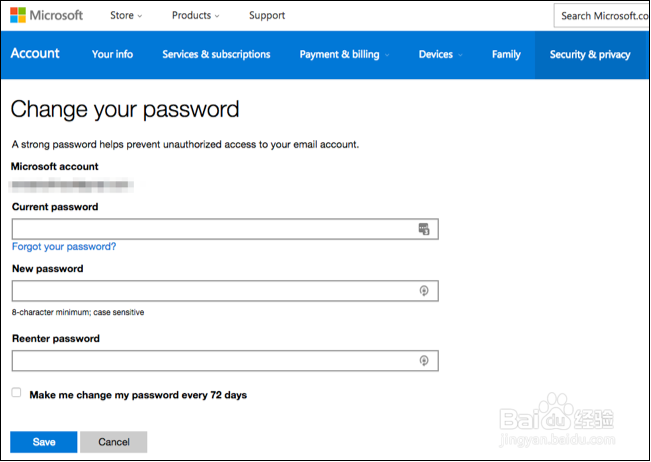Click the Current password field key icon
Viewport: 651px width, 462px height.
tap(423, 229)
